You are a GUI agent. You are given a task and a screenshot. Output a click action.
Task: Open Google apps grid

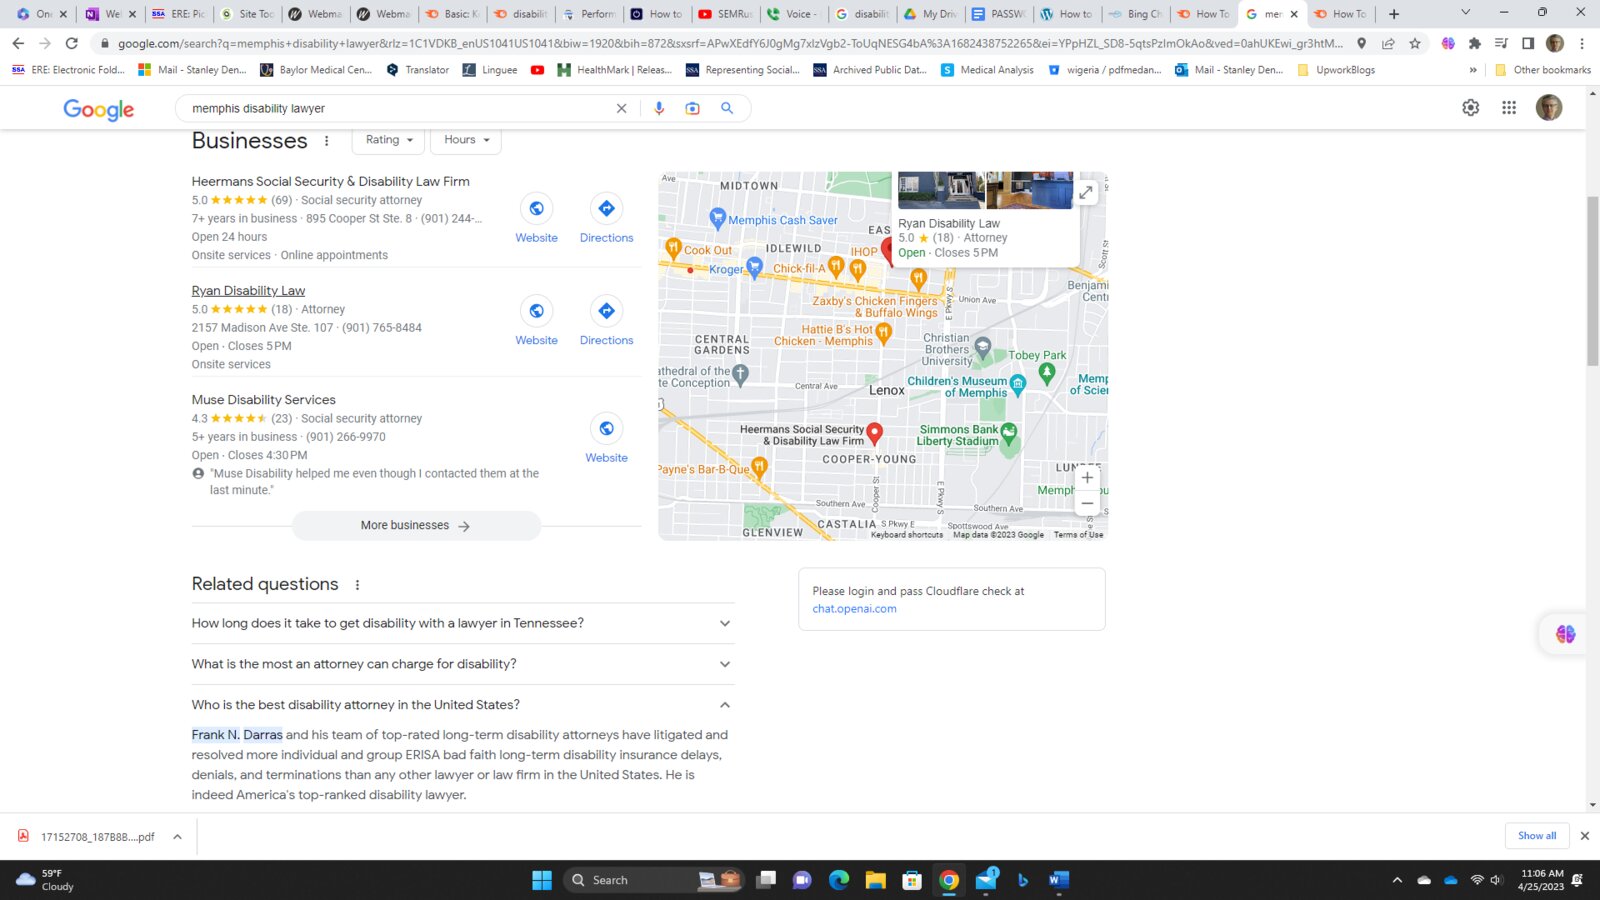pos(1509,108)
